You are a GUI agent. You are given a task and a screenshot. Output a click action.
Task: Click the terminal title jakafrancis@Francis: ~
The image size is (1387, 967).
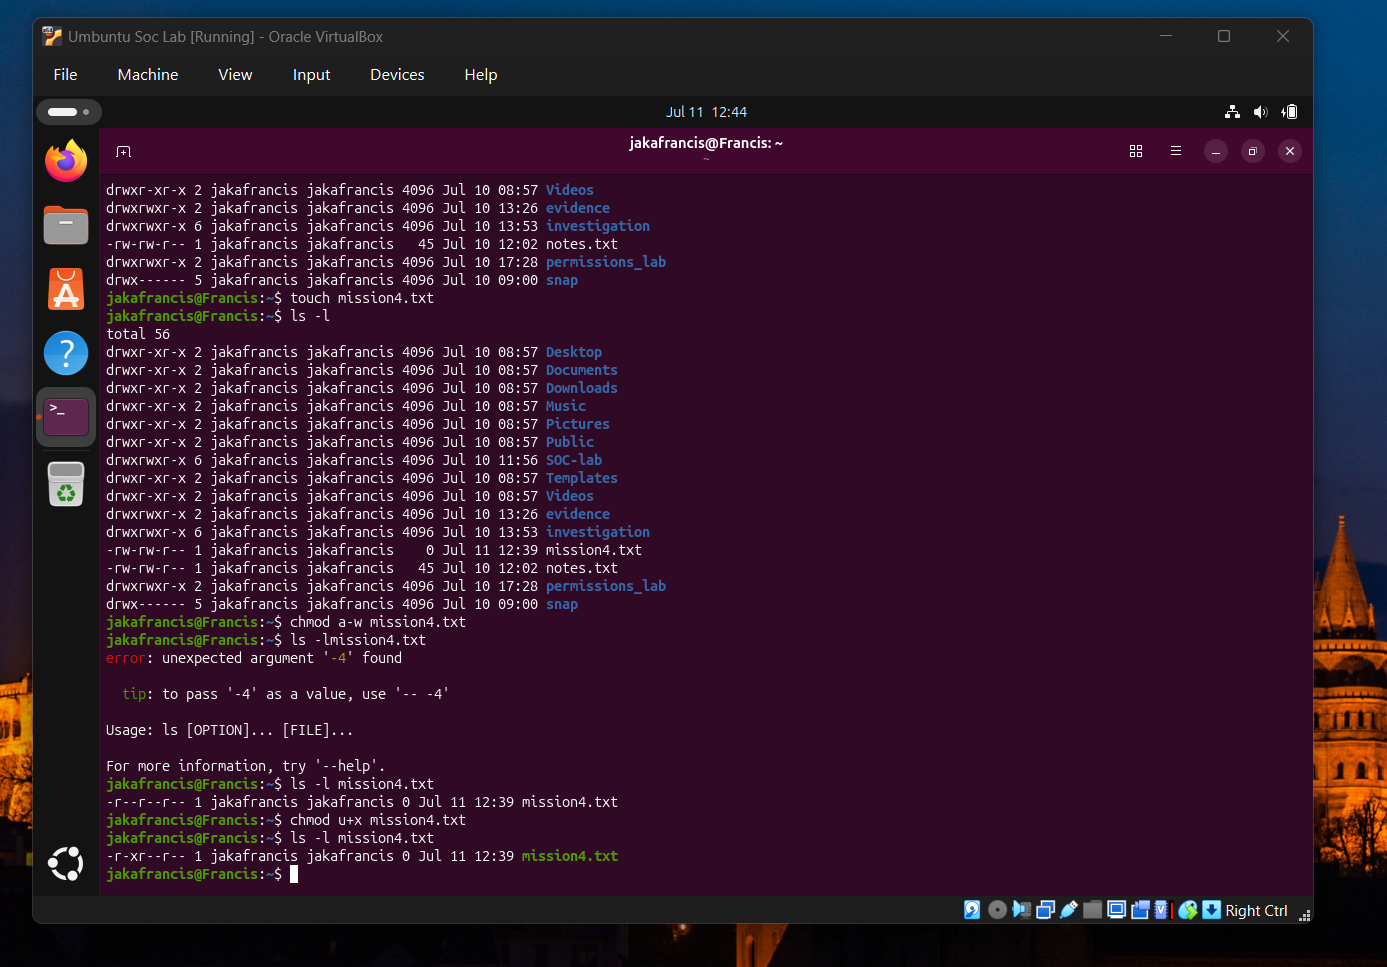pos(706,143)
